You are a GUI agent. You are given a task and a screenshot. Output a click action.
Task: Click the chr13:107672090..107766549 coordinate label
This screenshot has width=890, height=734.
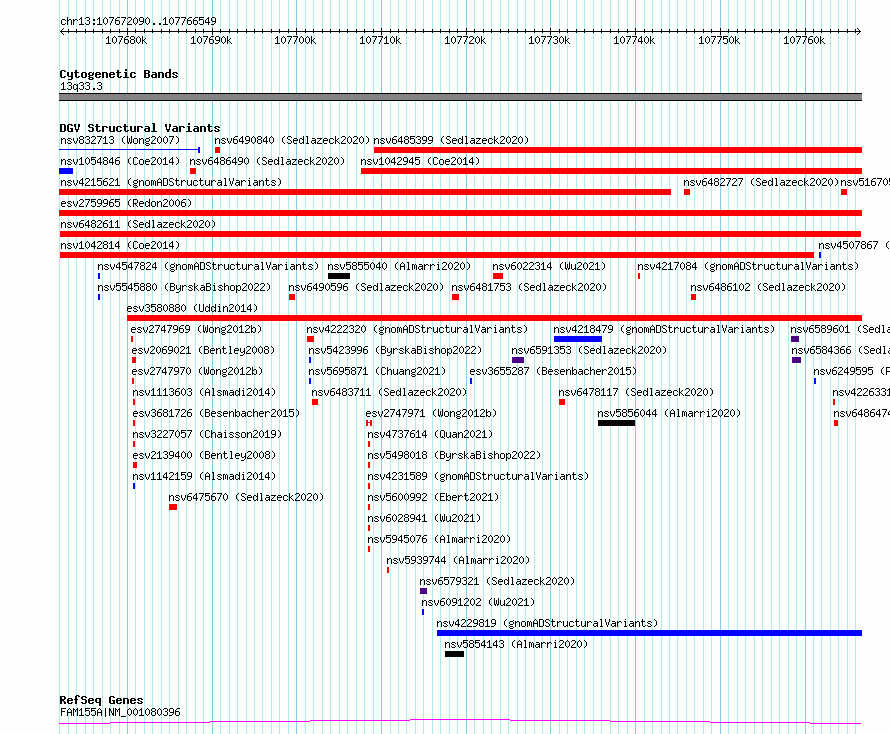click(138, 21)
